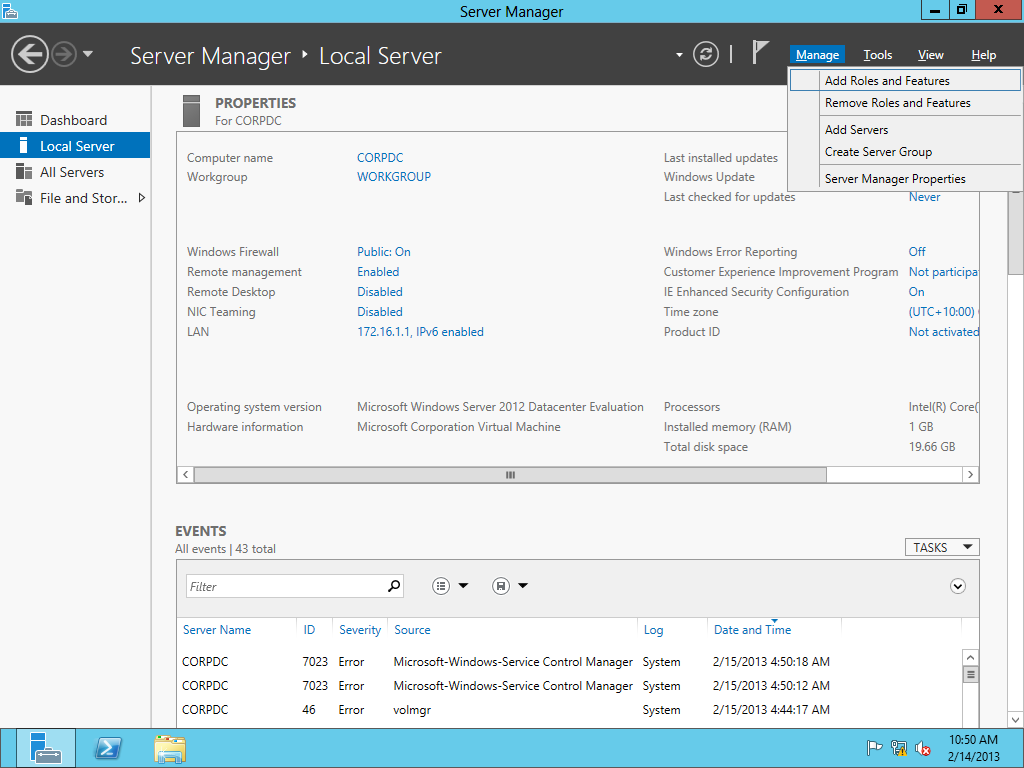
Task: Open the notifications flag icon
Action: [761, 53]
